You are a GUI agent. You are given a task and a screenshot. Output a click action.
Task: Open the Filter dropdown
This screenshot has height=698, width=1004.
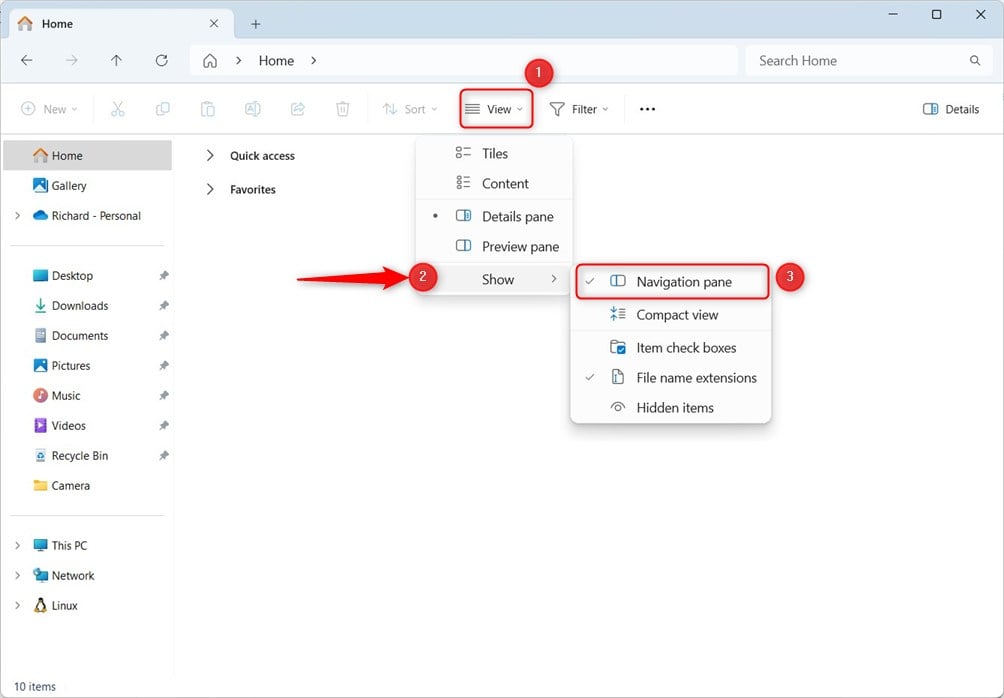point(579,109)
